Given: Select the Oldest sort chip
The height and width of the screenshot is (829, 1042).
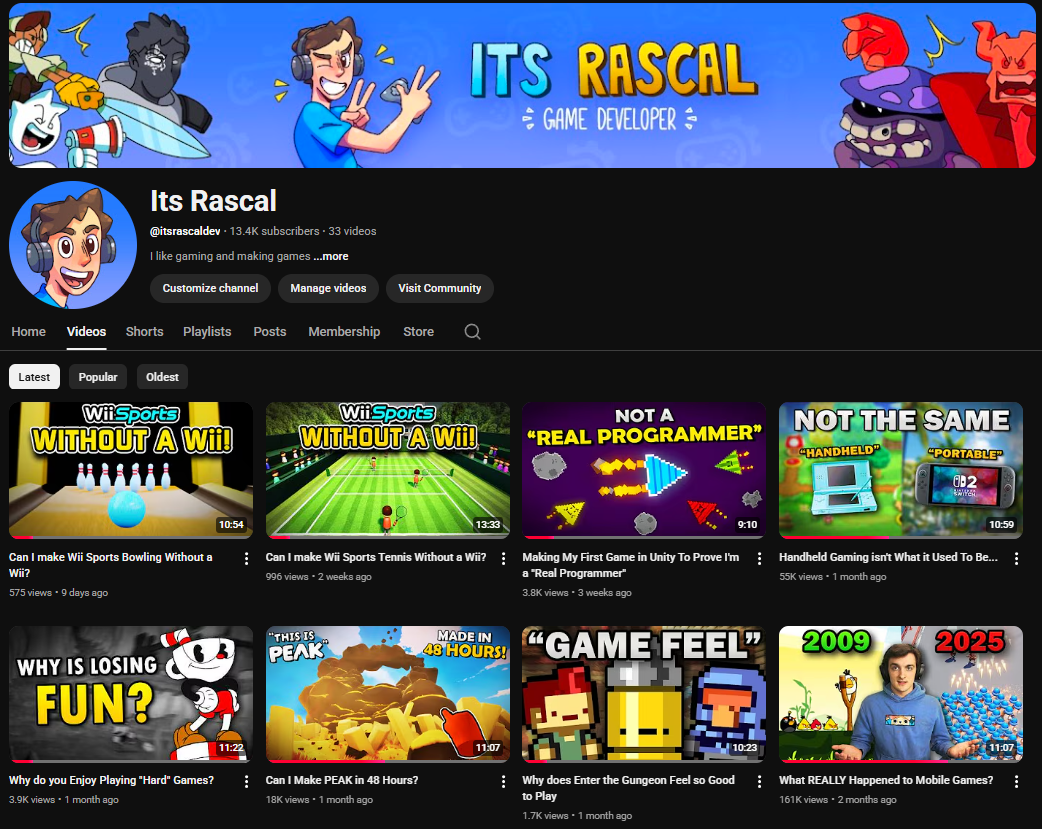Looking at the screenshot, I should click(162, 377).
